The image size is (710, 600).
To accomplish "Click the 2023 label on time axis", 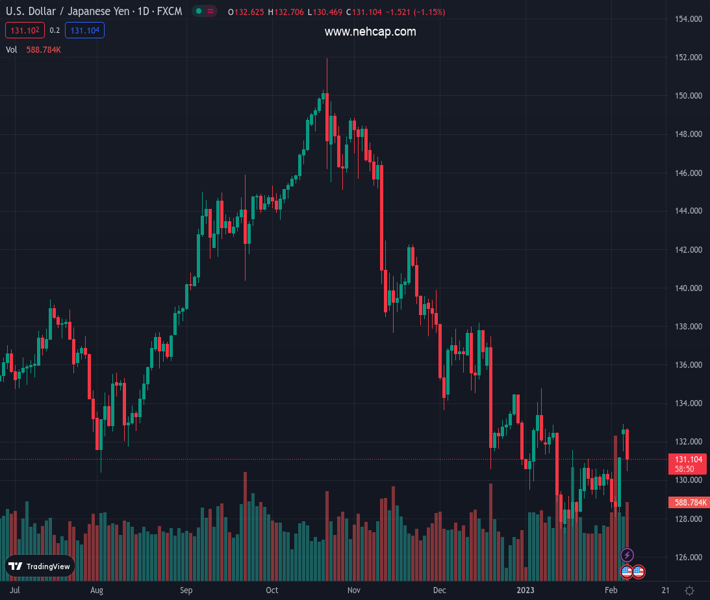I will pos(526,591).
